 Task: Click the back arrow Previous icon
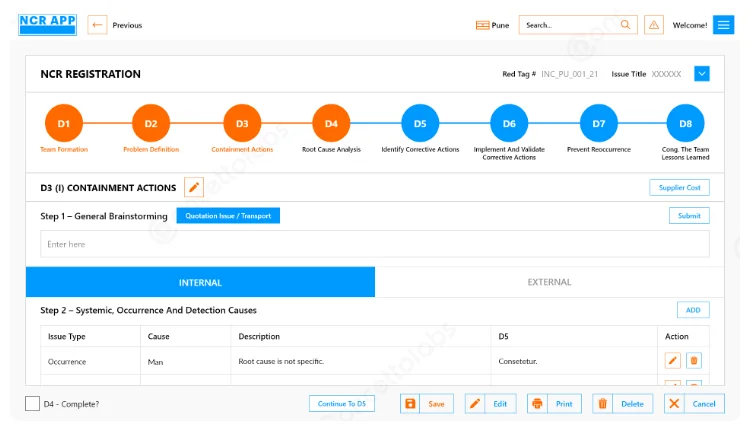point(98,25)
